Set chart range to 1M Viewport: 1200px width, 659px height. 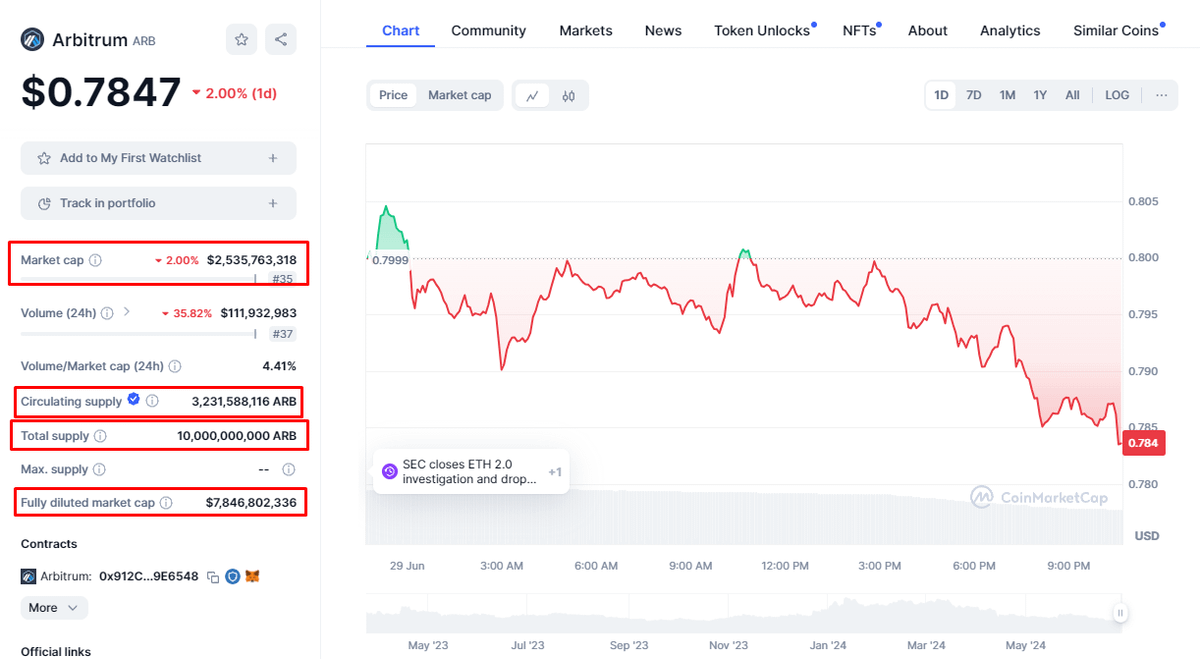1007,95
